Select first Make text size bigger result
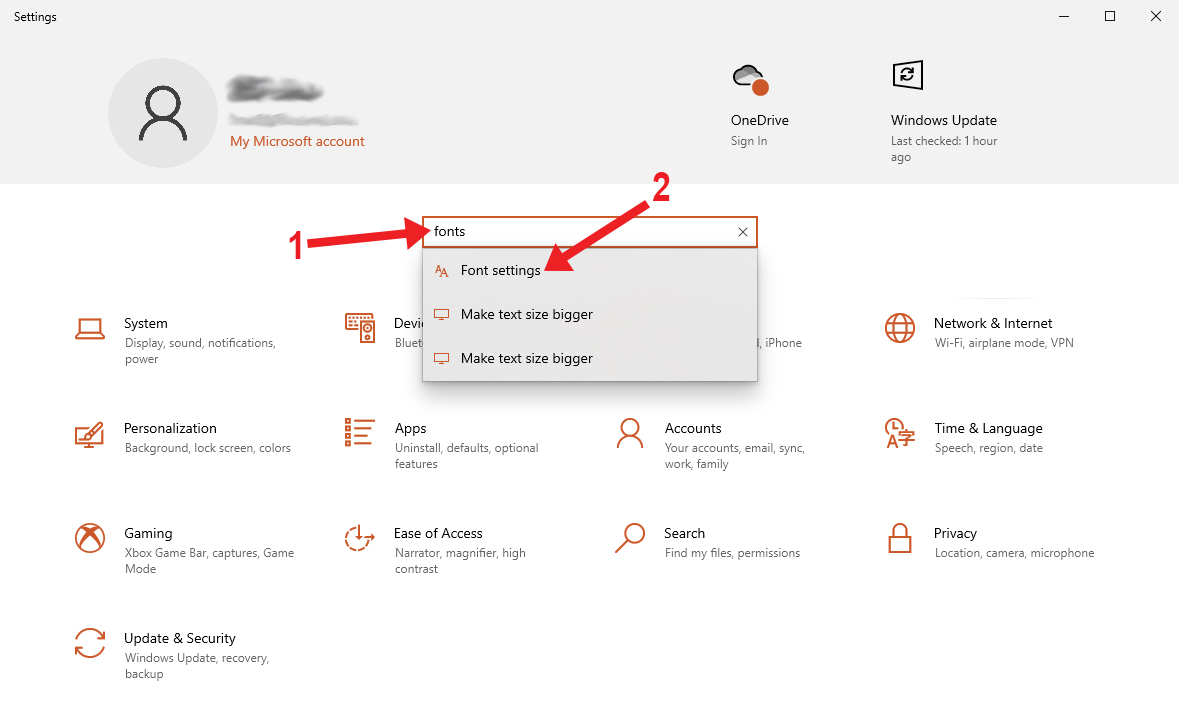Screen dimensions: 1179x726 pos(590,314)
